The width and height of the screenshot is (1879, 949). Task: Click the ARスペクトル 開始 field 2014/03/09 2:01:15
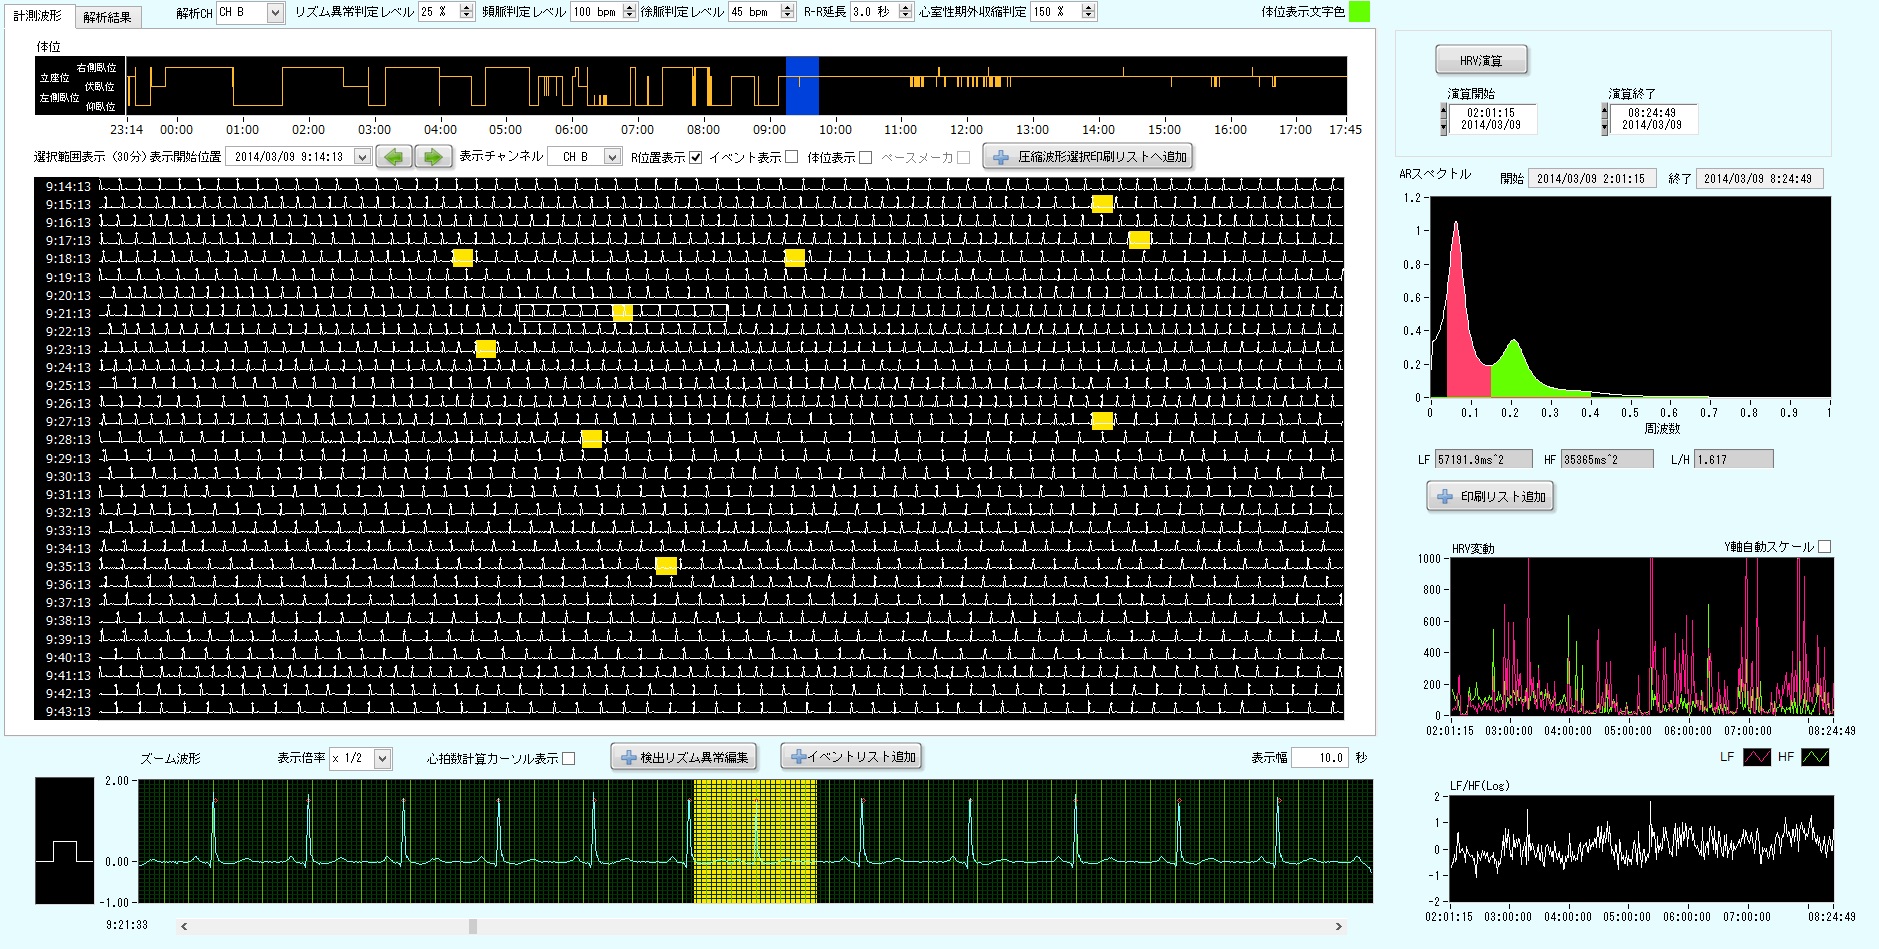tap(1591, 179)
